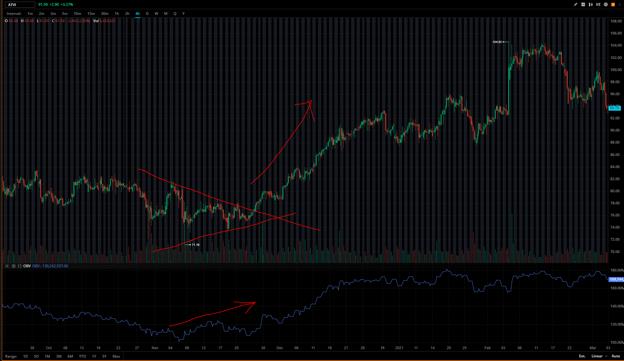Viewport: 624px width, 361px height.
Task: Click the ticker symbol input box
Action: [x=20, y=4]
